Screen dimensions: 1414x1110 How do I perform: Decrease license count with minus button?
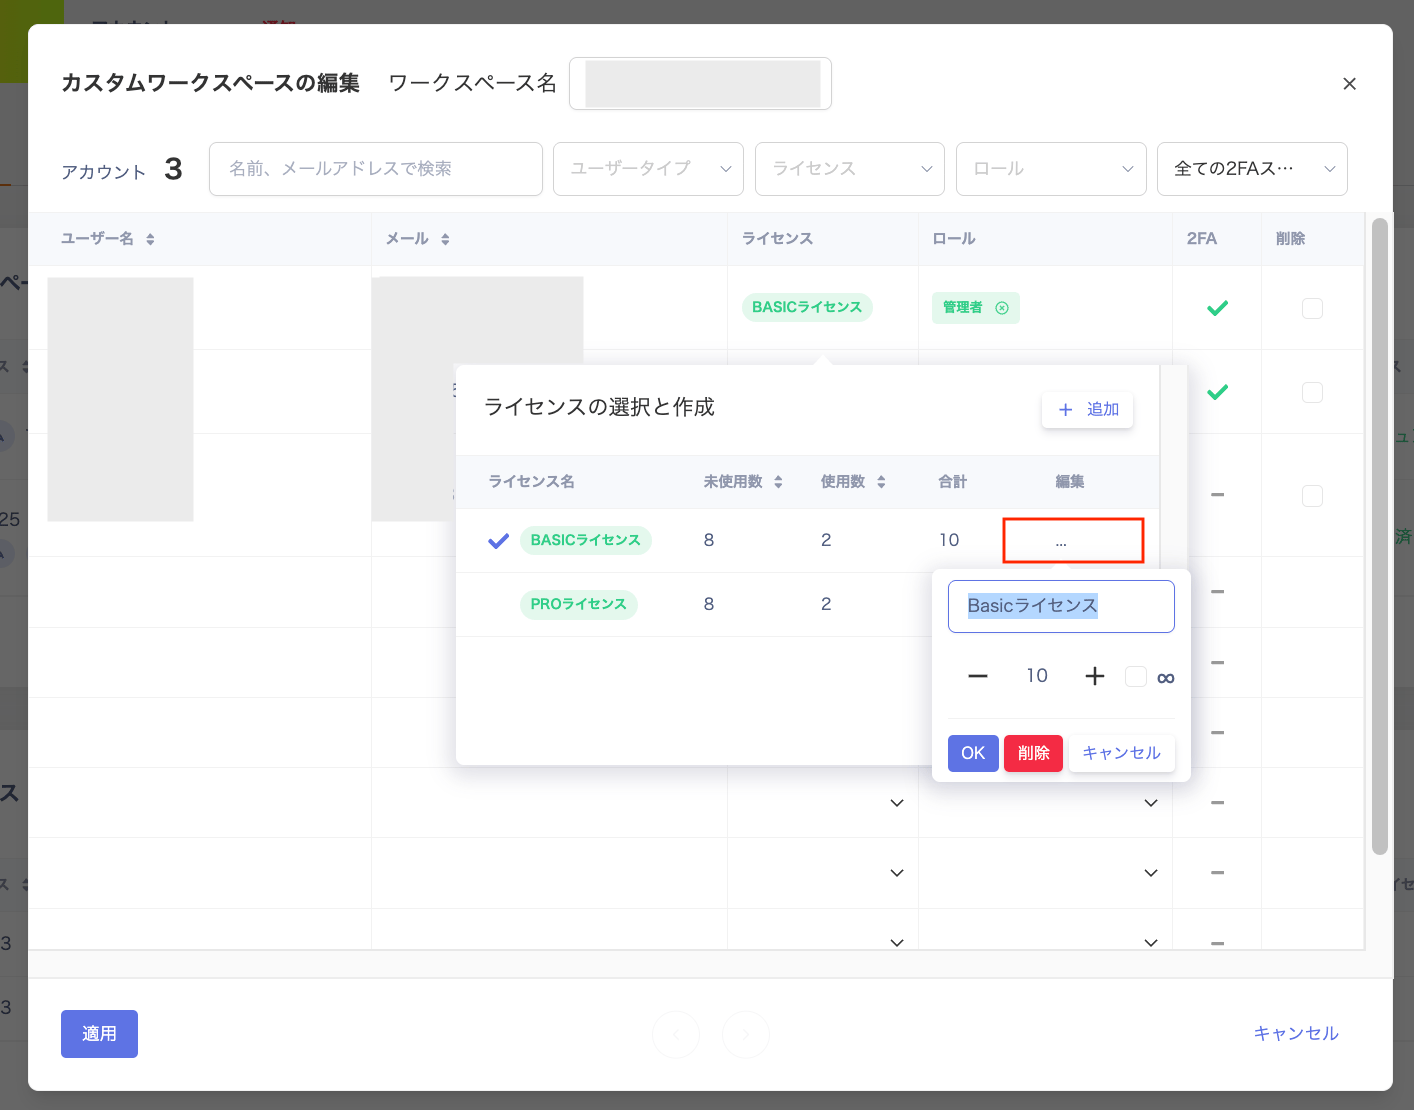(978, 677)
